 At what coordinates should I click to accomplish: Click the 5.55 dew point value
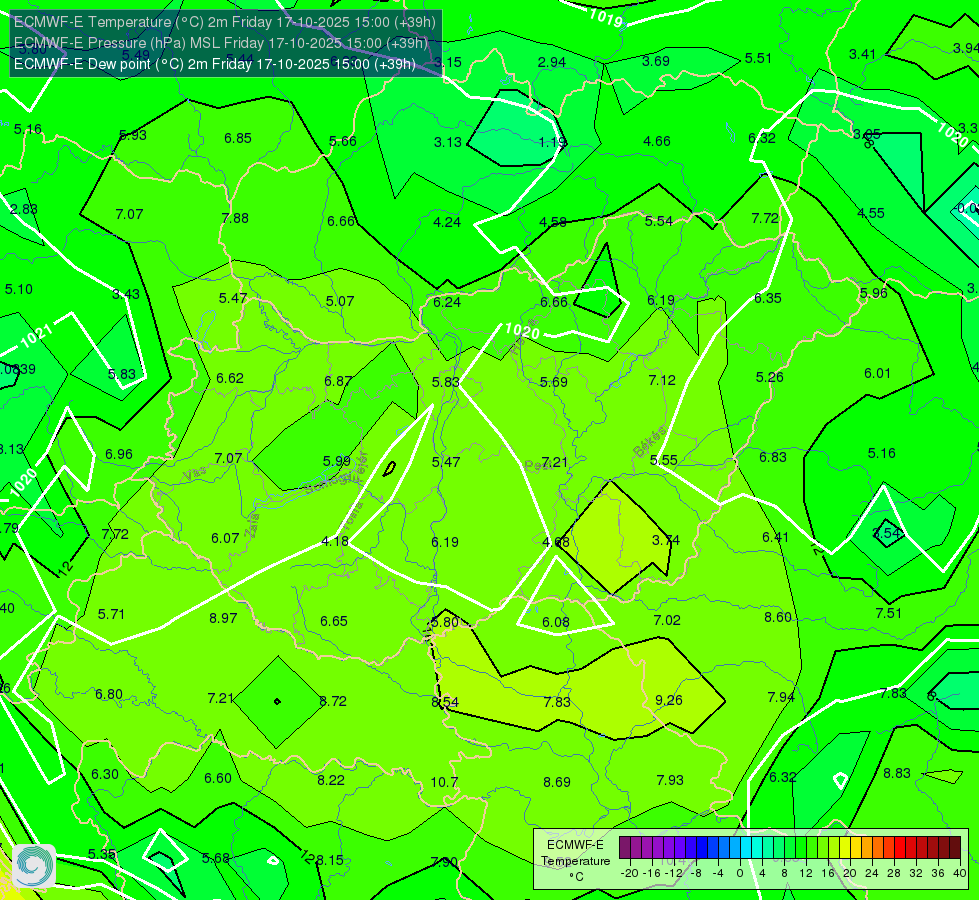664,460
